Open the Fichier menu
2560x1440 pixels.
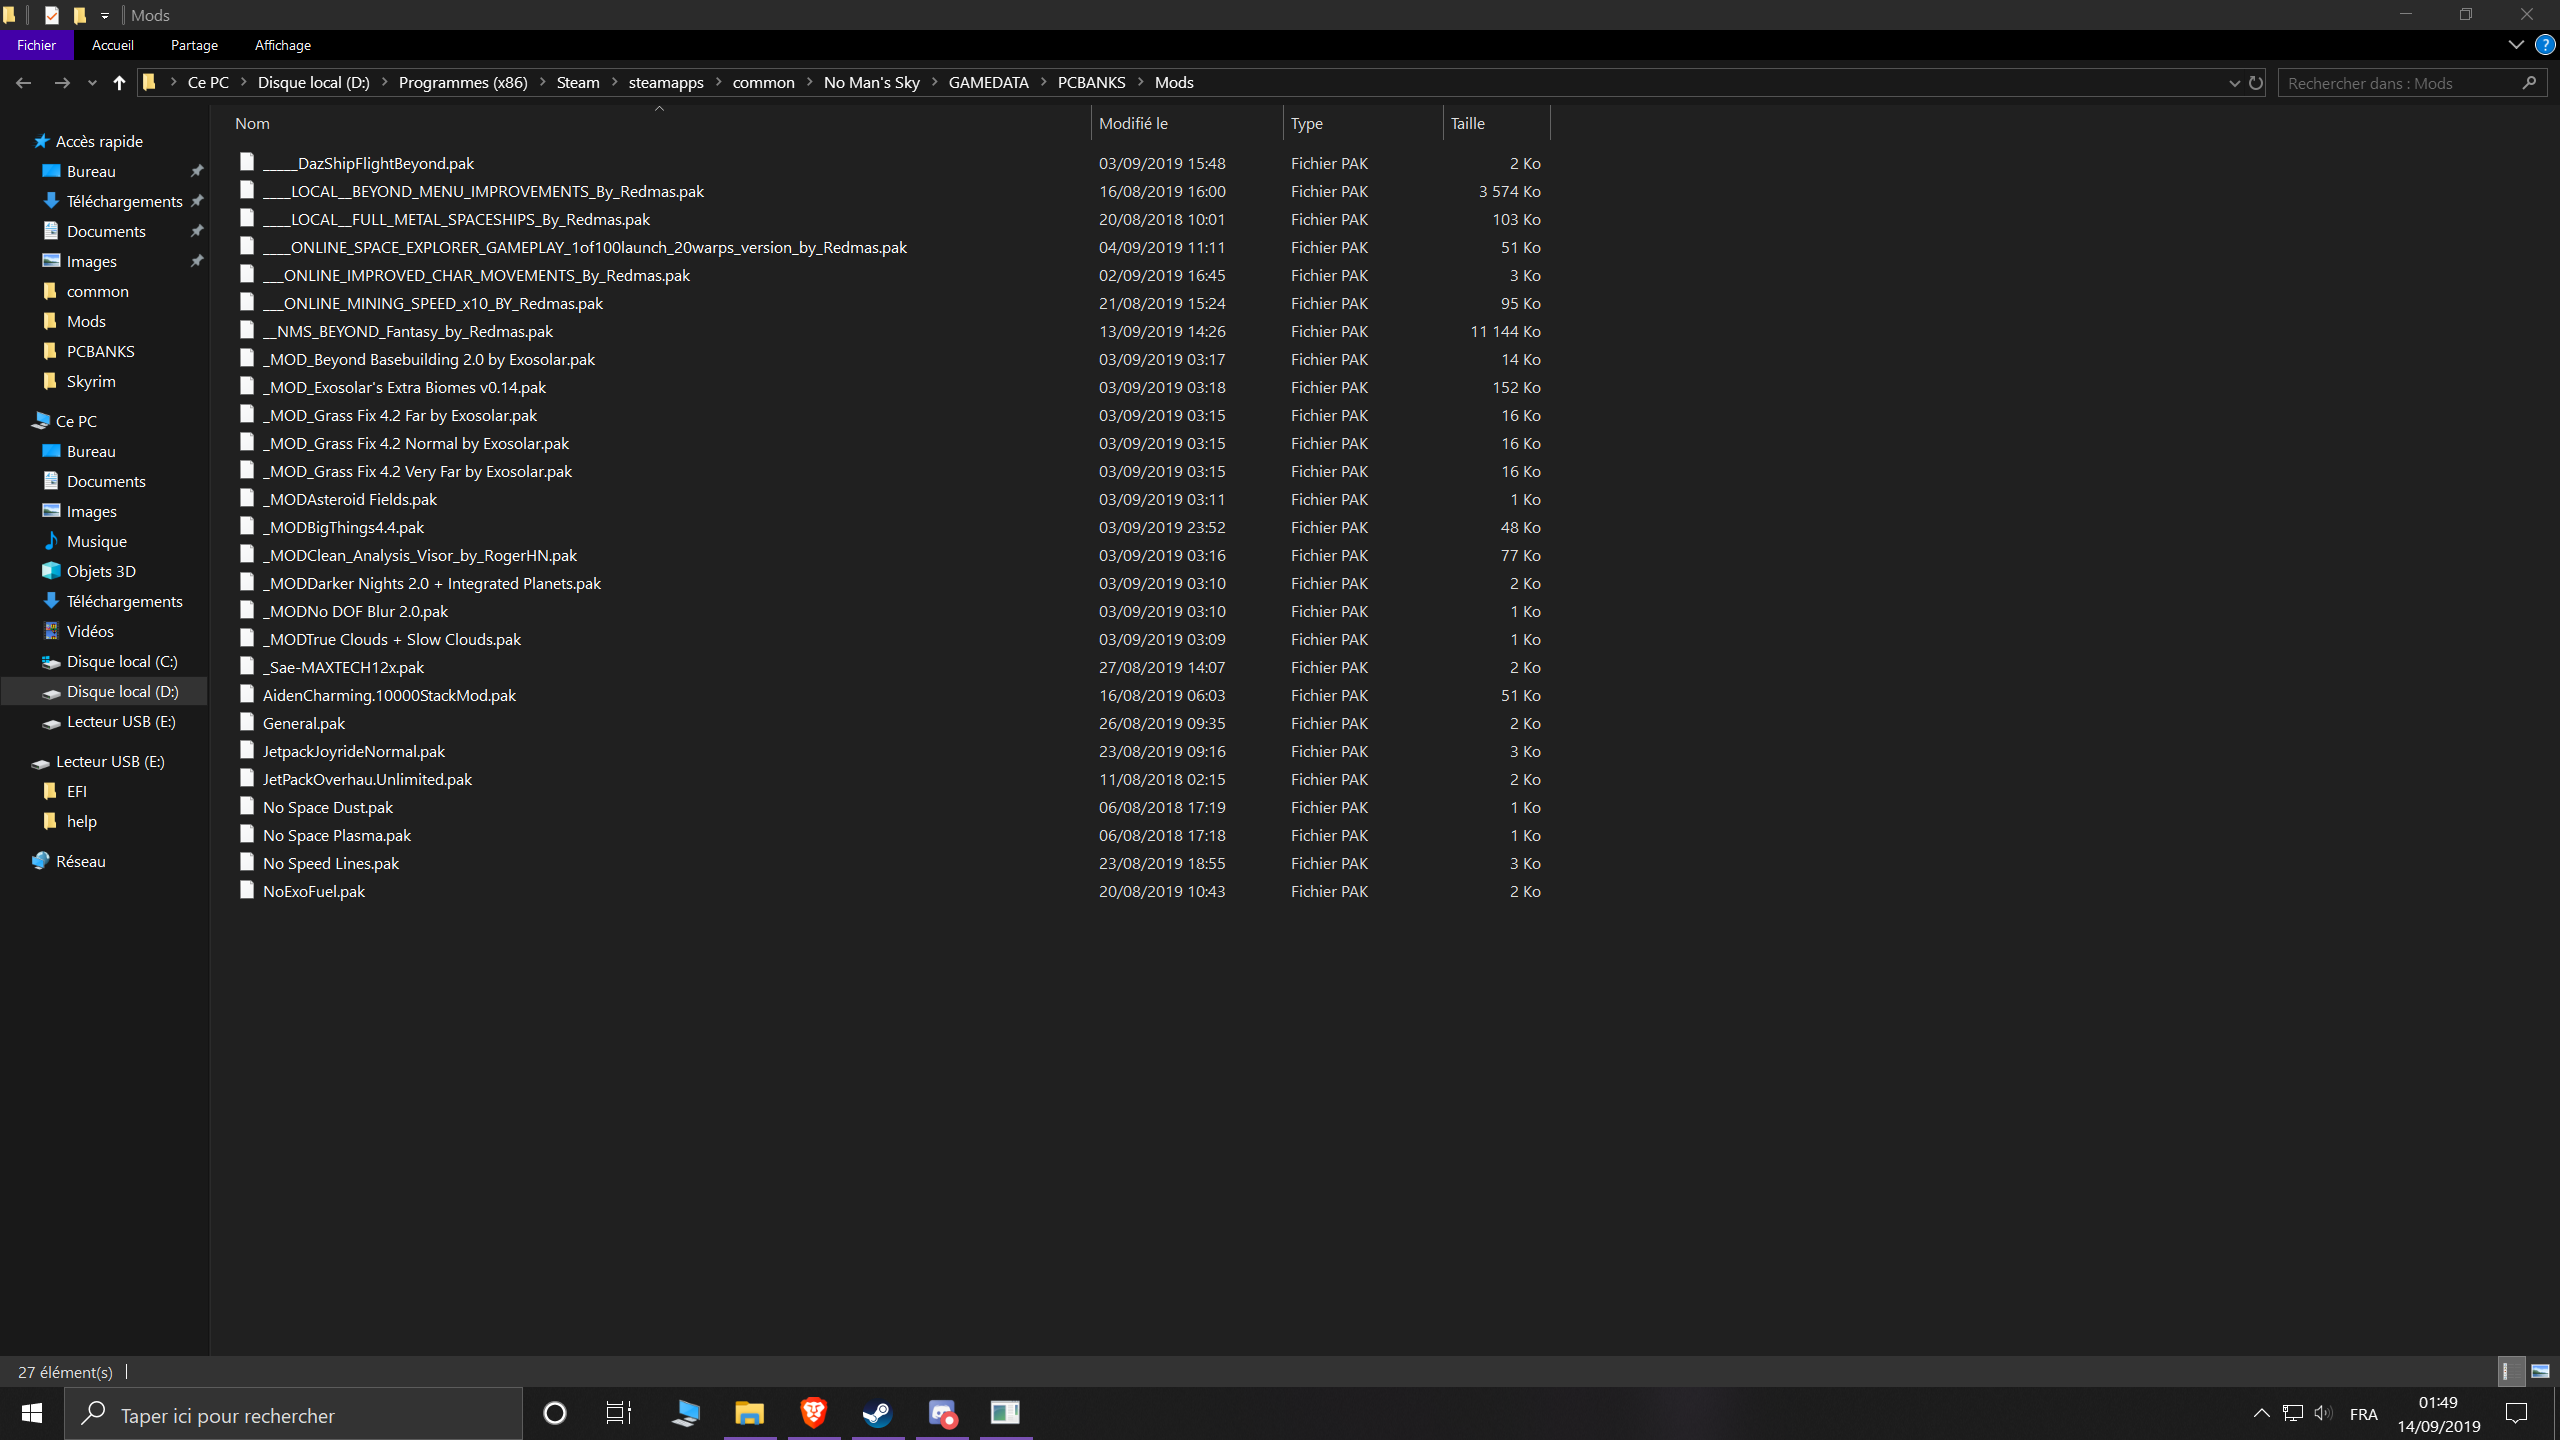[36, 45]
